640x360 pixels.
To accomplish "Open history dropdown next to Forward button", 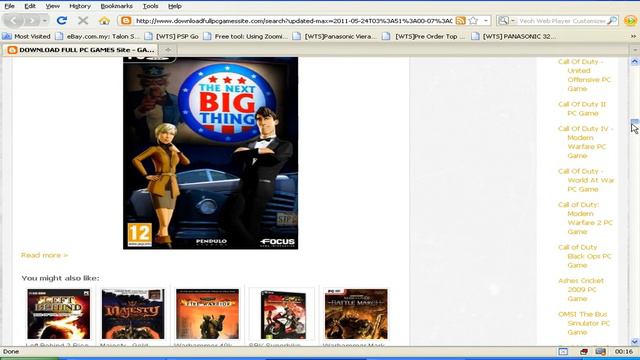I will click(45, 20).
